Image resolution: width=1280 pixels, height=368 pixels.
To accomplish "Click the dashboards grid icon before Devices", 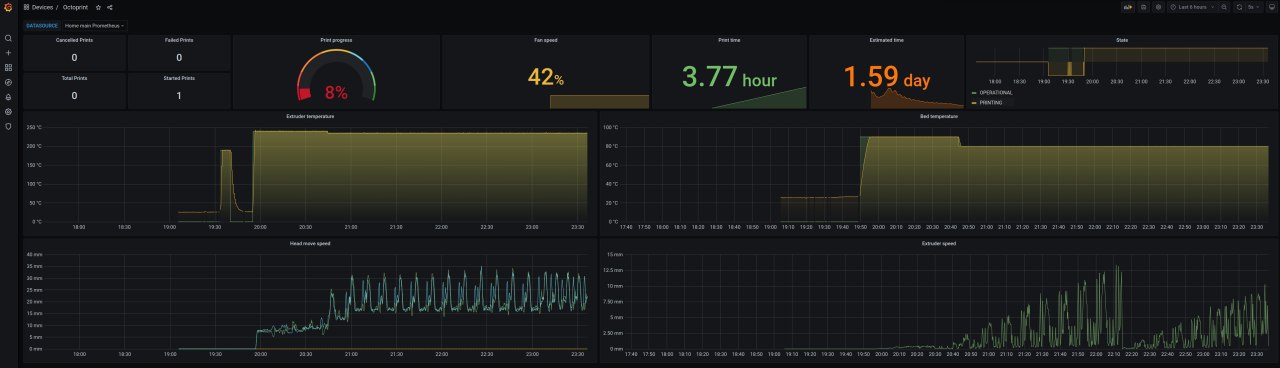I will pyautogui.click(x=26, y=7).
